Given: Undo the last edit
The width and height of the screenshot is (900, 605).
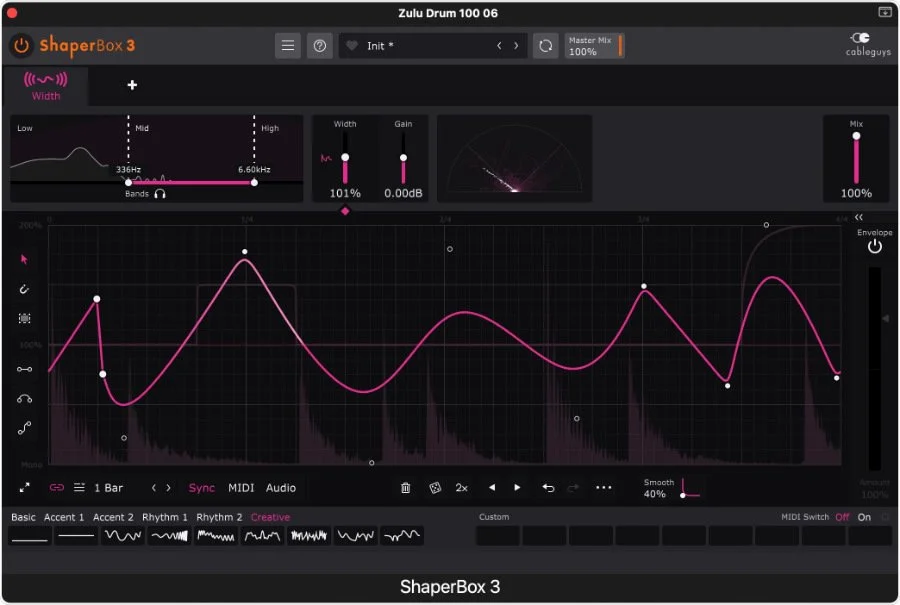Looking at the screenshot, I should [548, 488].
